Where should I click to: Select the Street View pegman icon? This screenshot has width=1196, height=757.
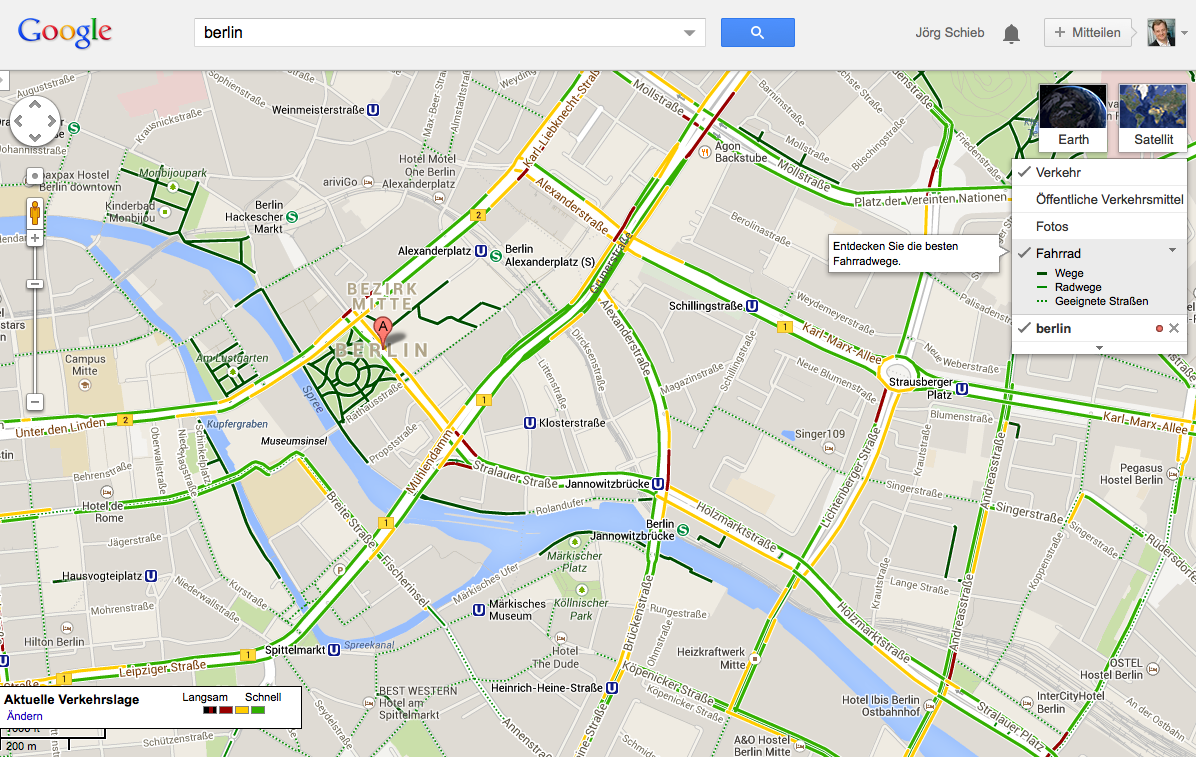34,212
